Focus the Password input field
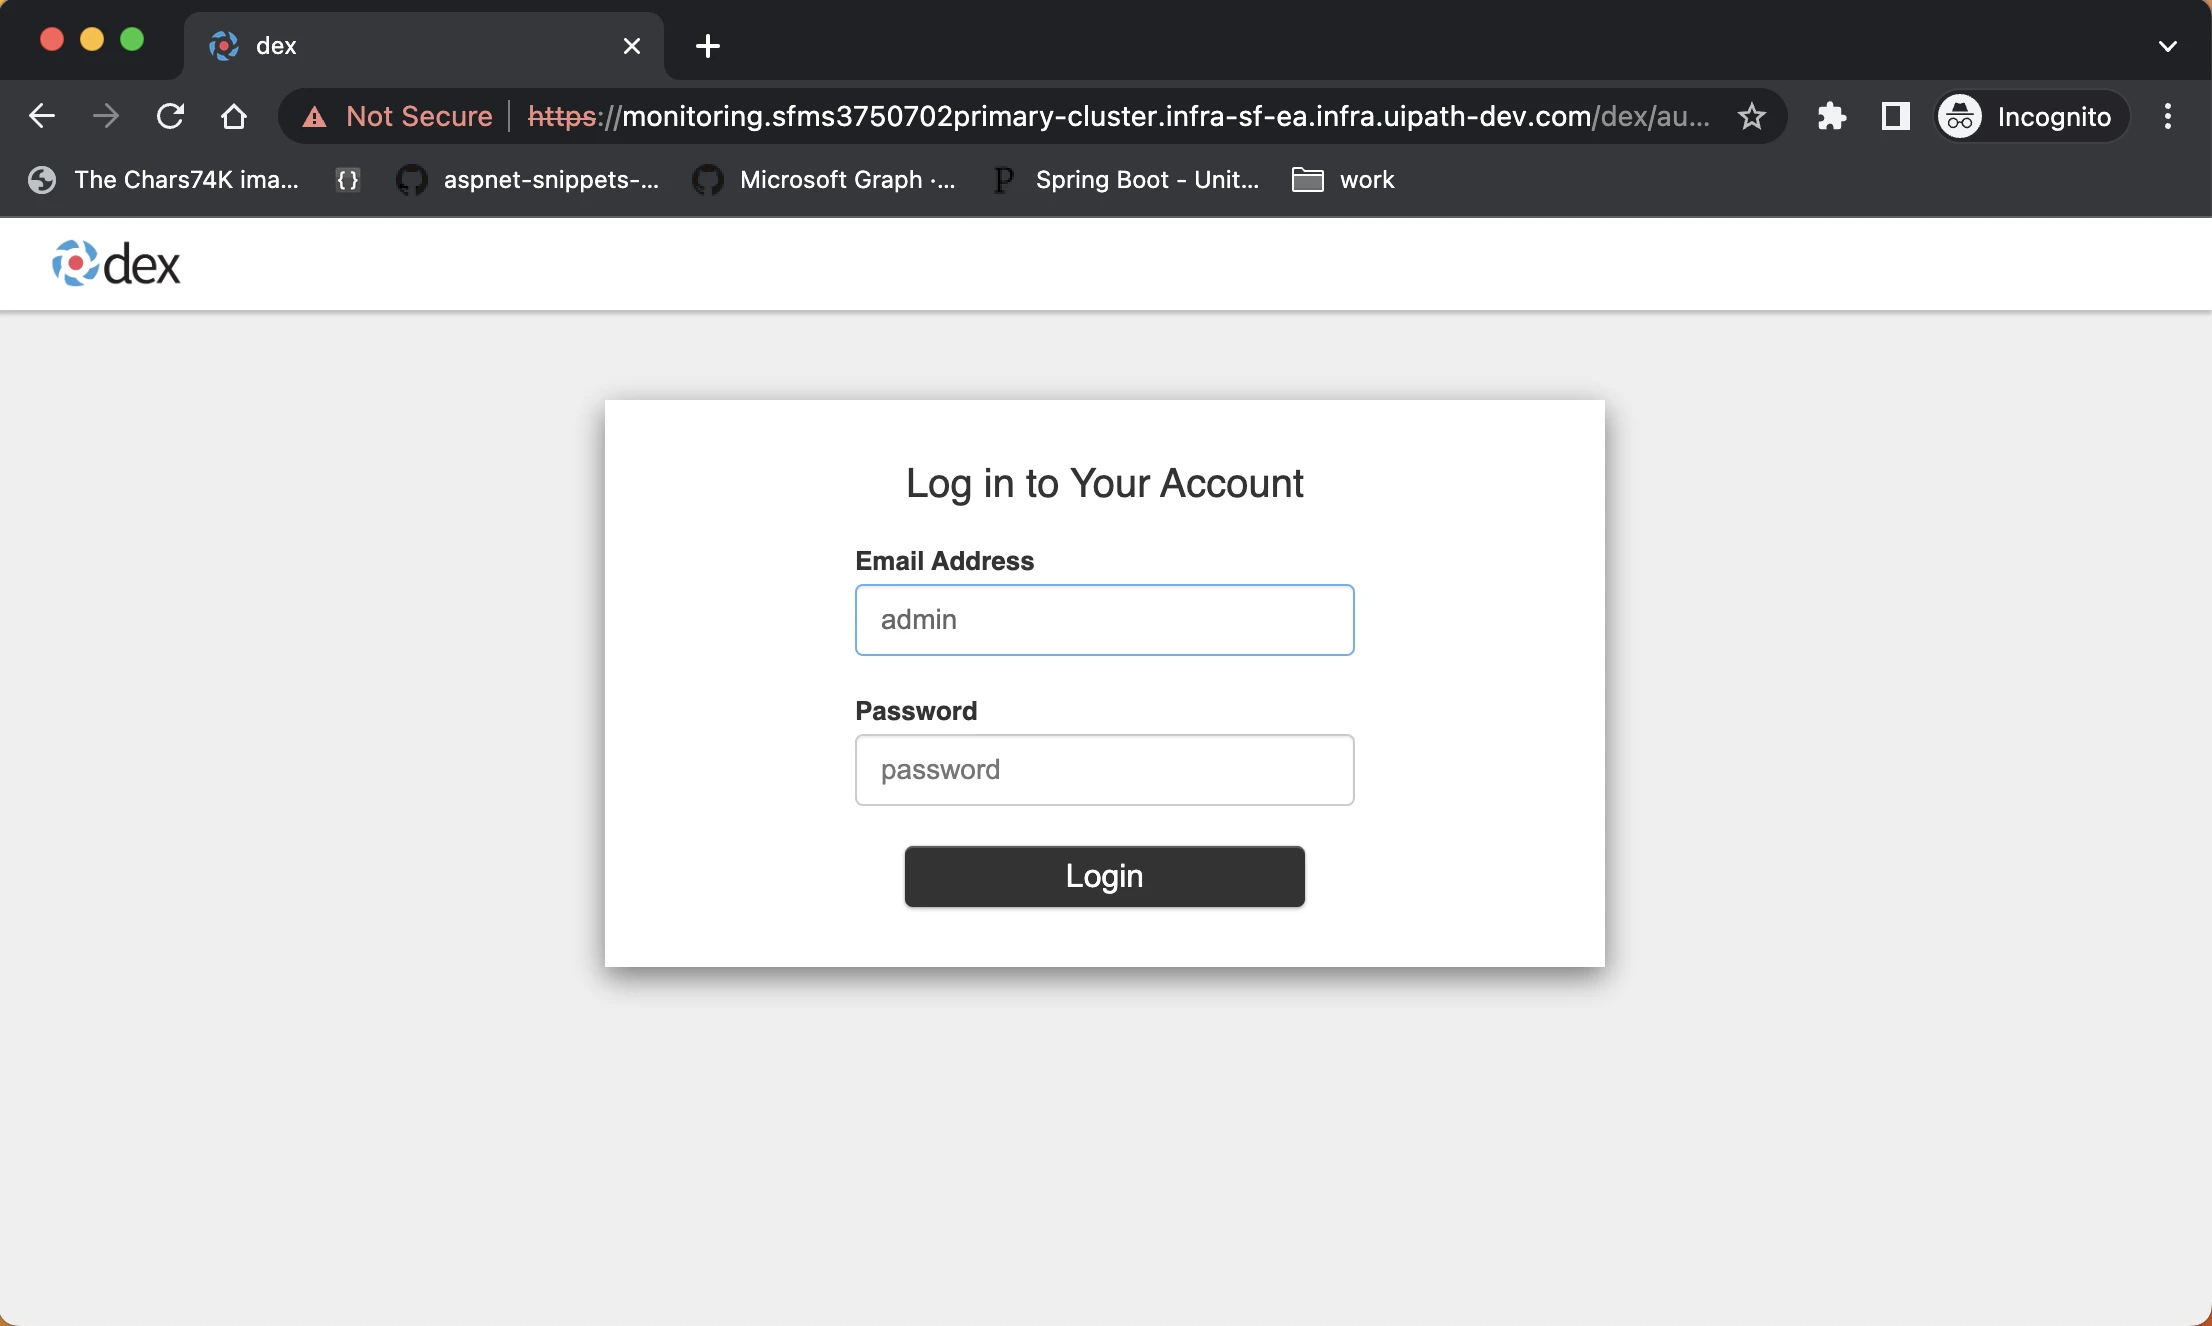The width and height of the screenshot is (2212, 1326). (1104, 770)
